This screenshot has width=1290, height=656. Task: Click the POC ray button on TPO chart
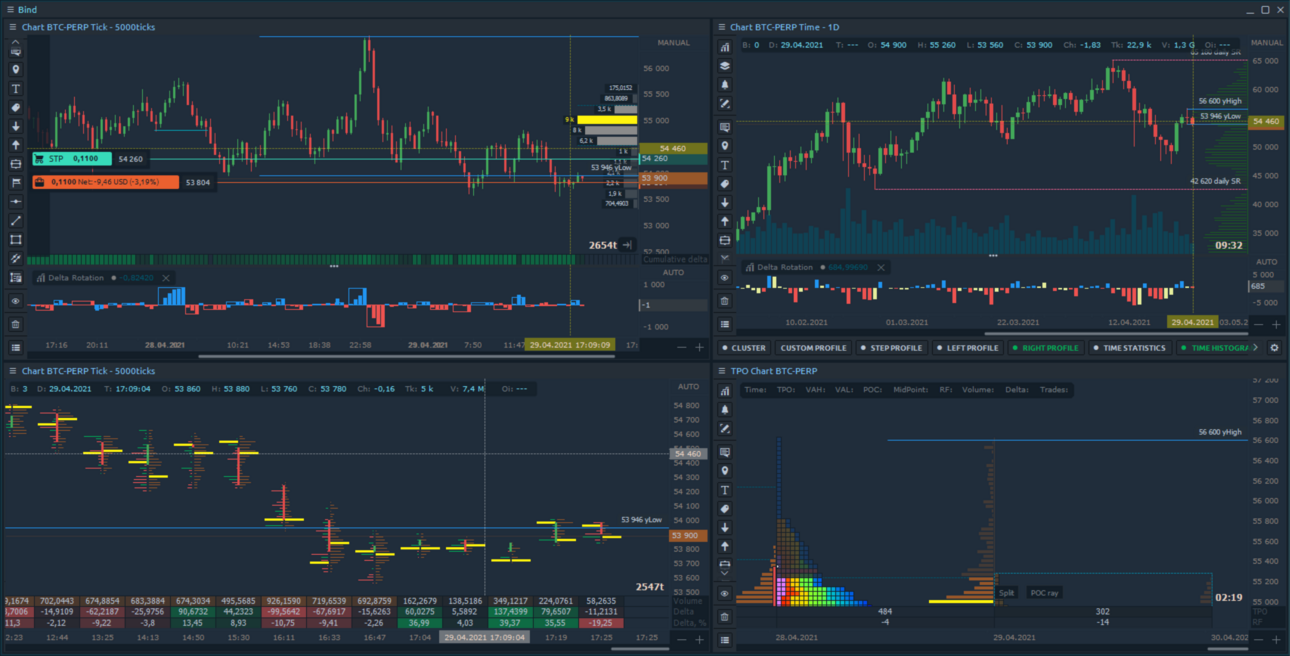pyautogui.click(x=1044, y=593)
